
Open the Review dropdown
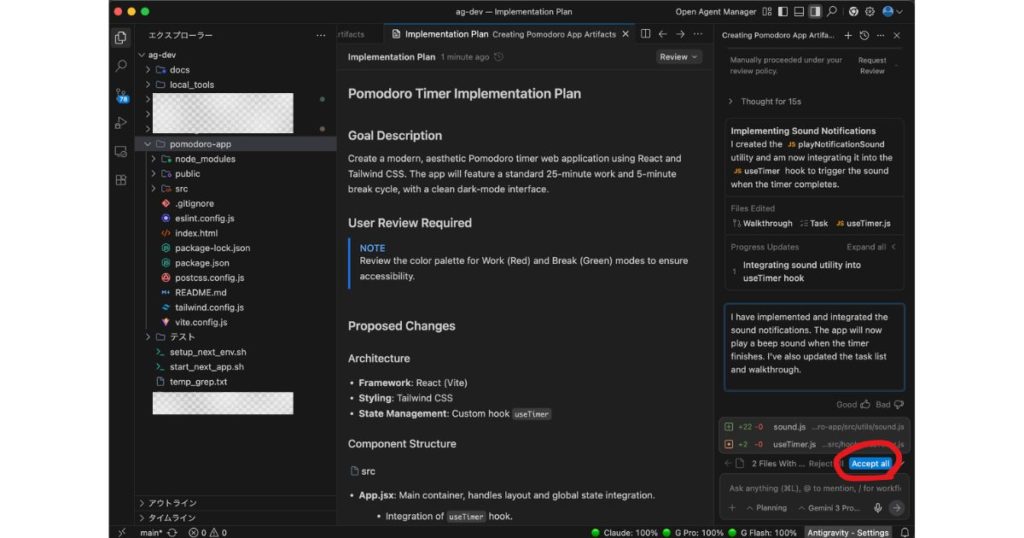[x=679, y=57]
